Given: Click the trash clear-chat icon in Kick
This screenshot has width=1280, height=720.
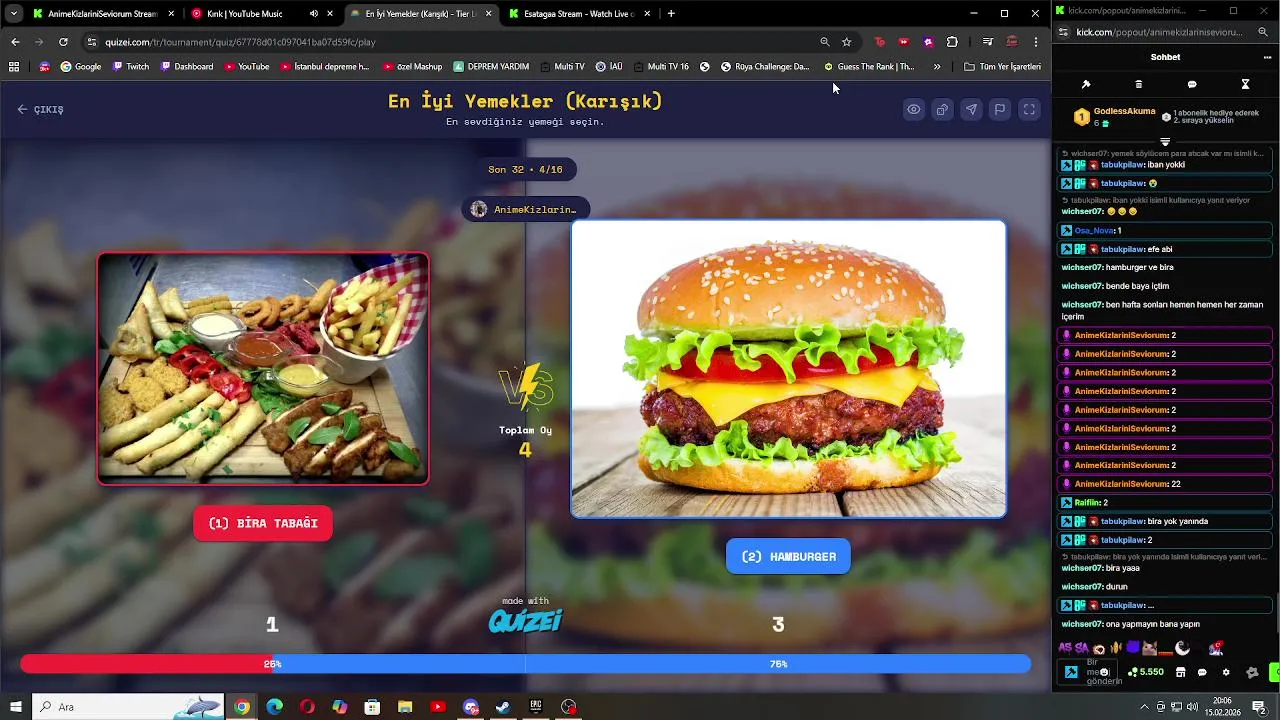Looking at the screenshot, I should (1139, 84).
